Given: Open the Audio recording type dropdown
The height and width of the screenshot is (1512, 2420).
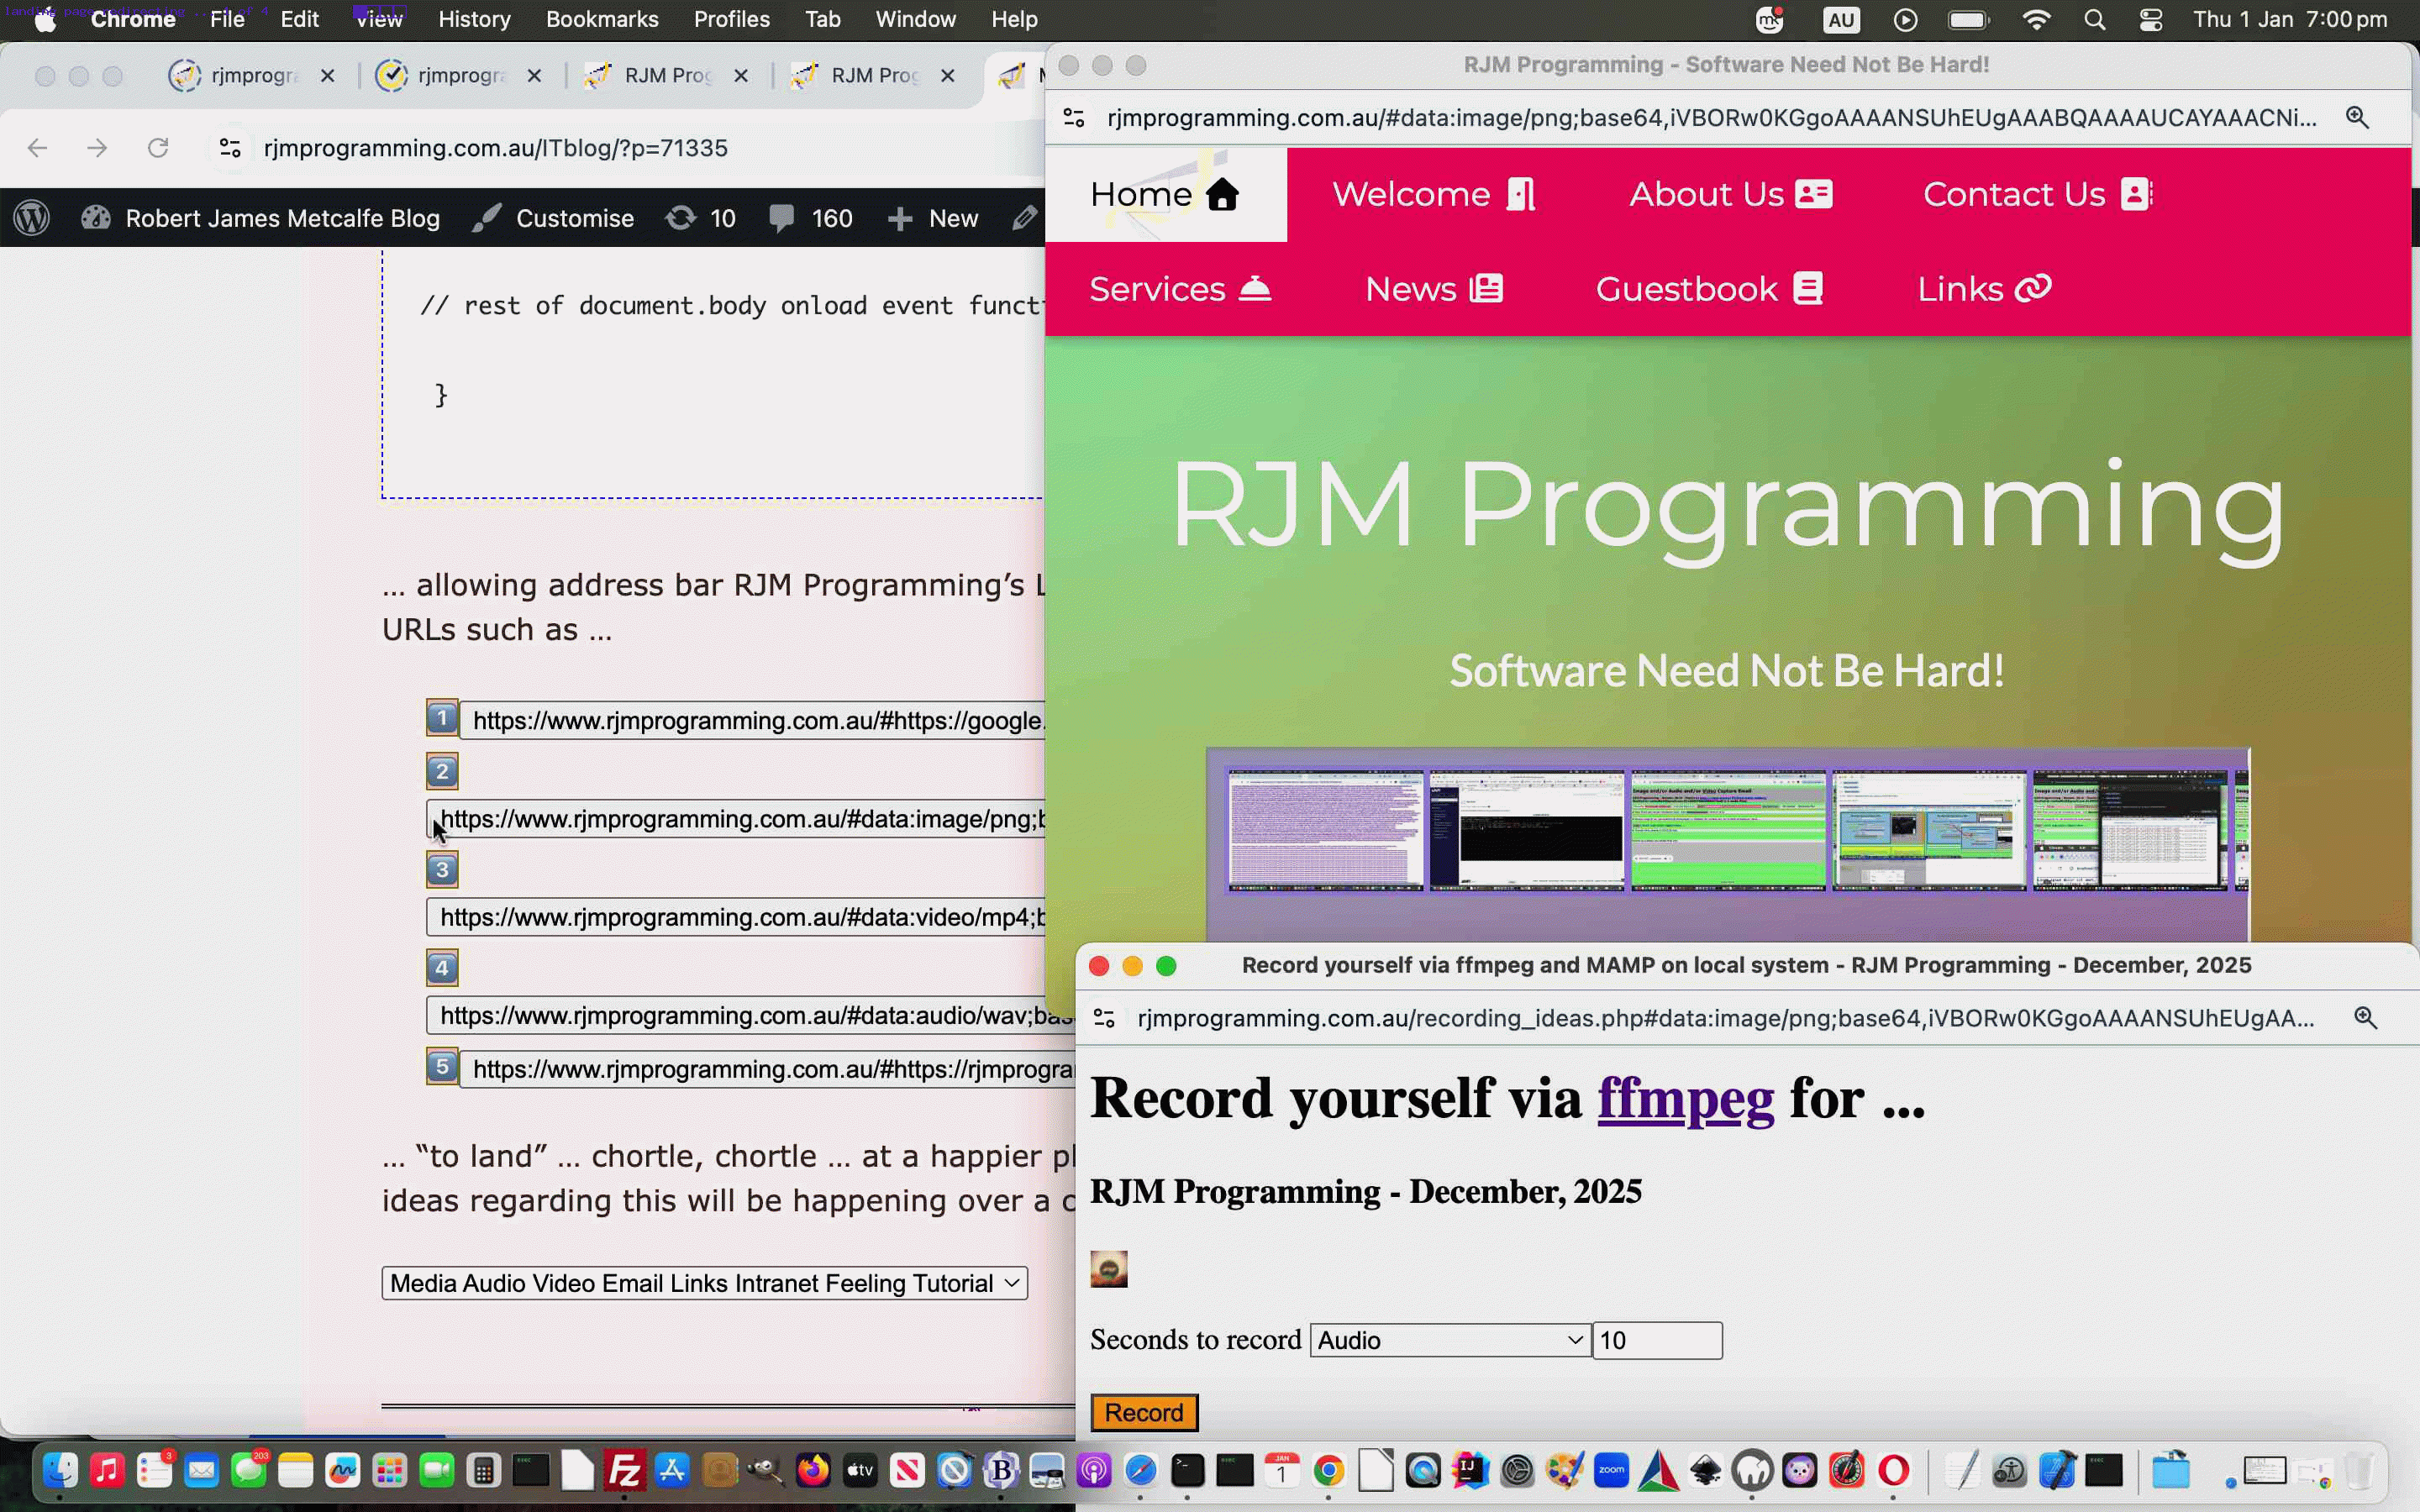Looking at the screenshot, I should pyautogui.click(x=1447, y=1341).
